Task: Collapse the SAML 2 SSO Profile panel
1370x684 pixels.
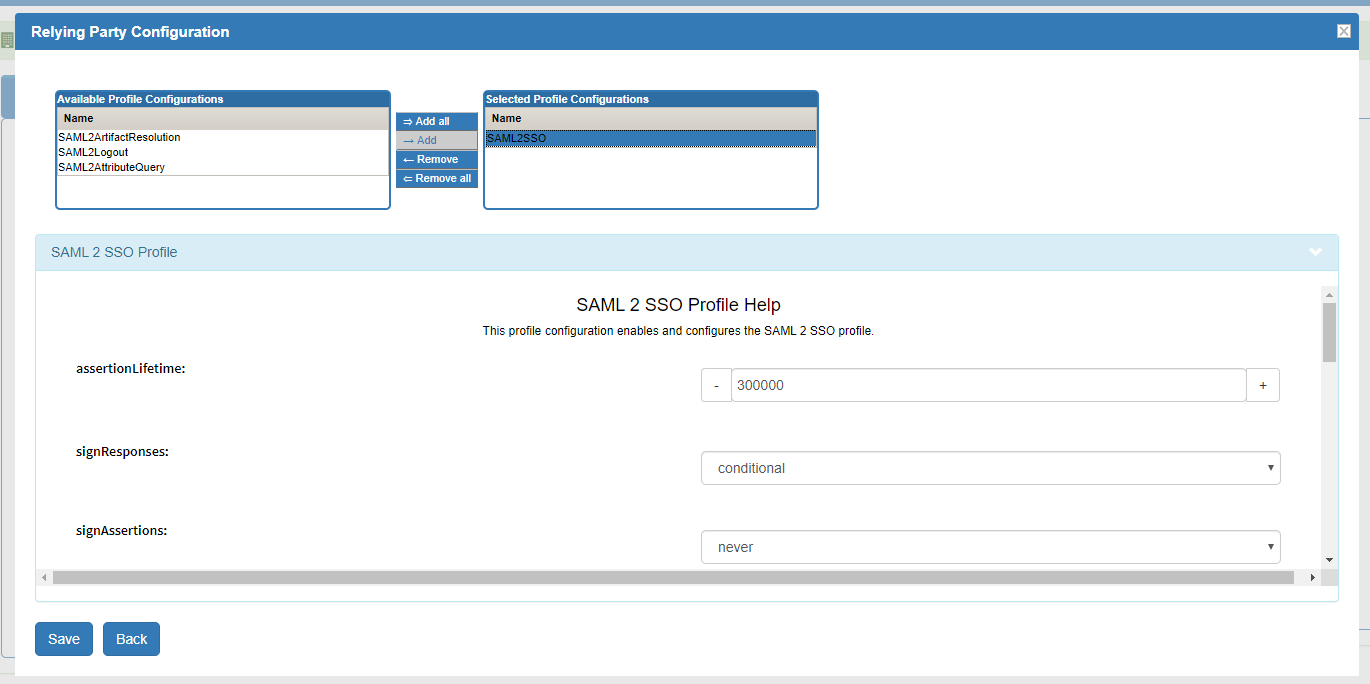Action: [1315, 252]
